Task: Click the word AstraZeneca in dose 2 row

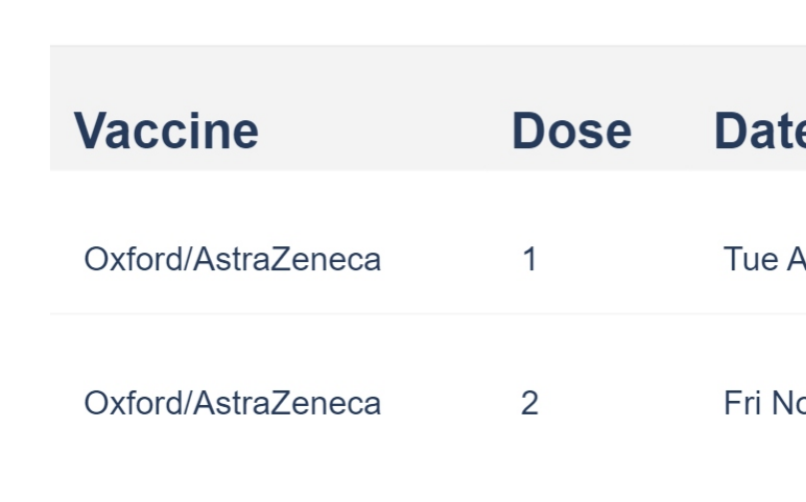Action: (x=287, y=403)
